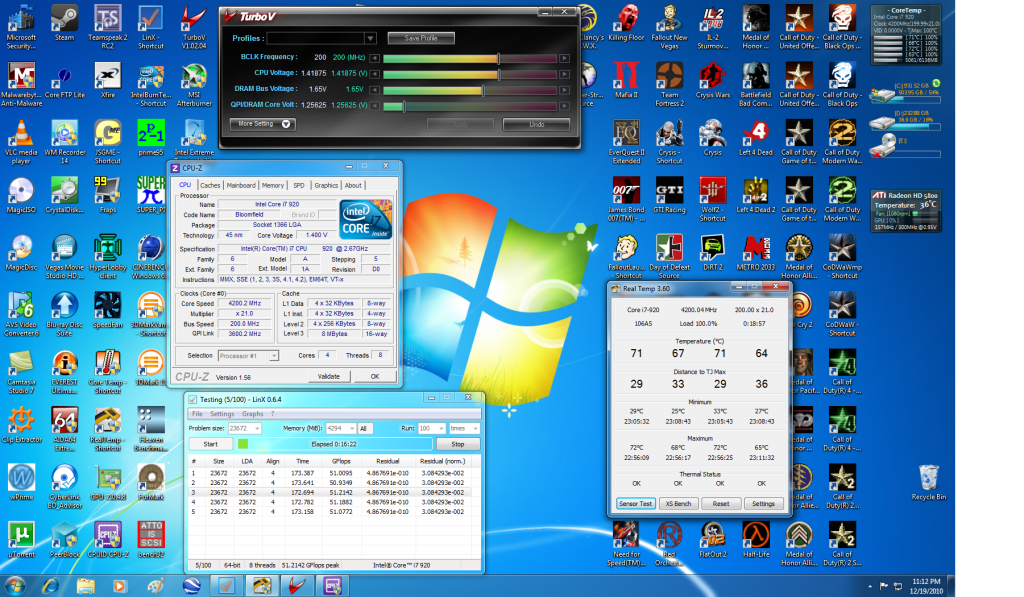Click the Undo button in TurboV
The image size is (1024, 597).
[x=536, y=124]
